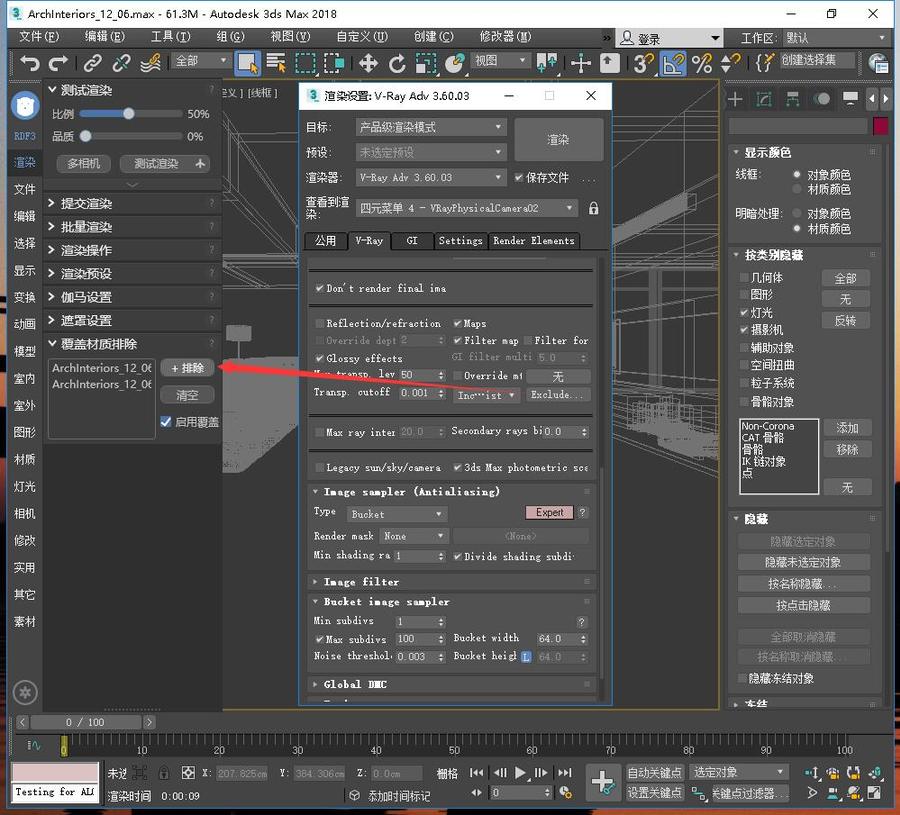Select the Link tool icon

92,63
